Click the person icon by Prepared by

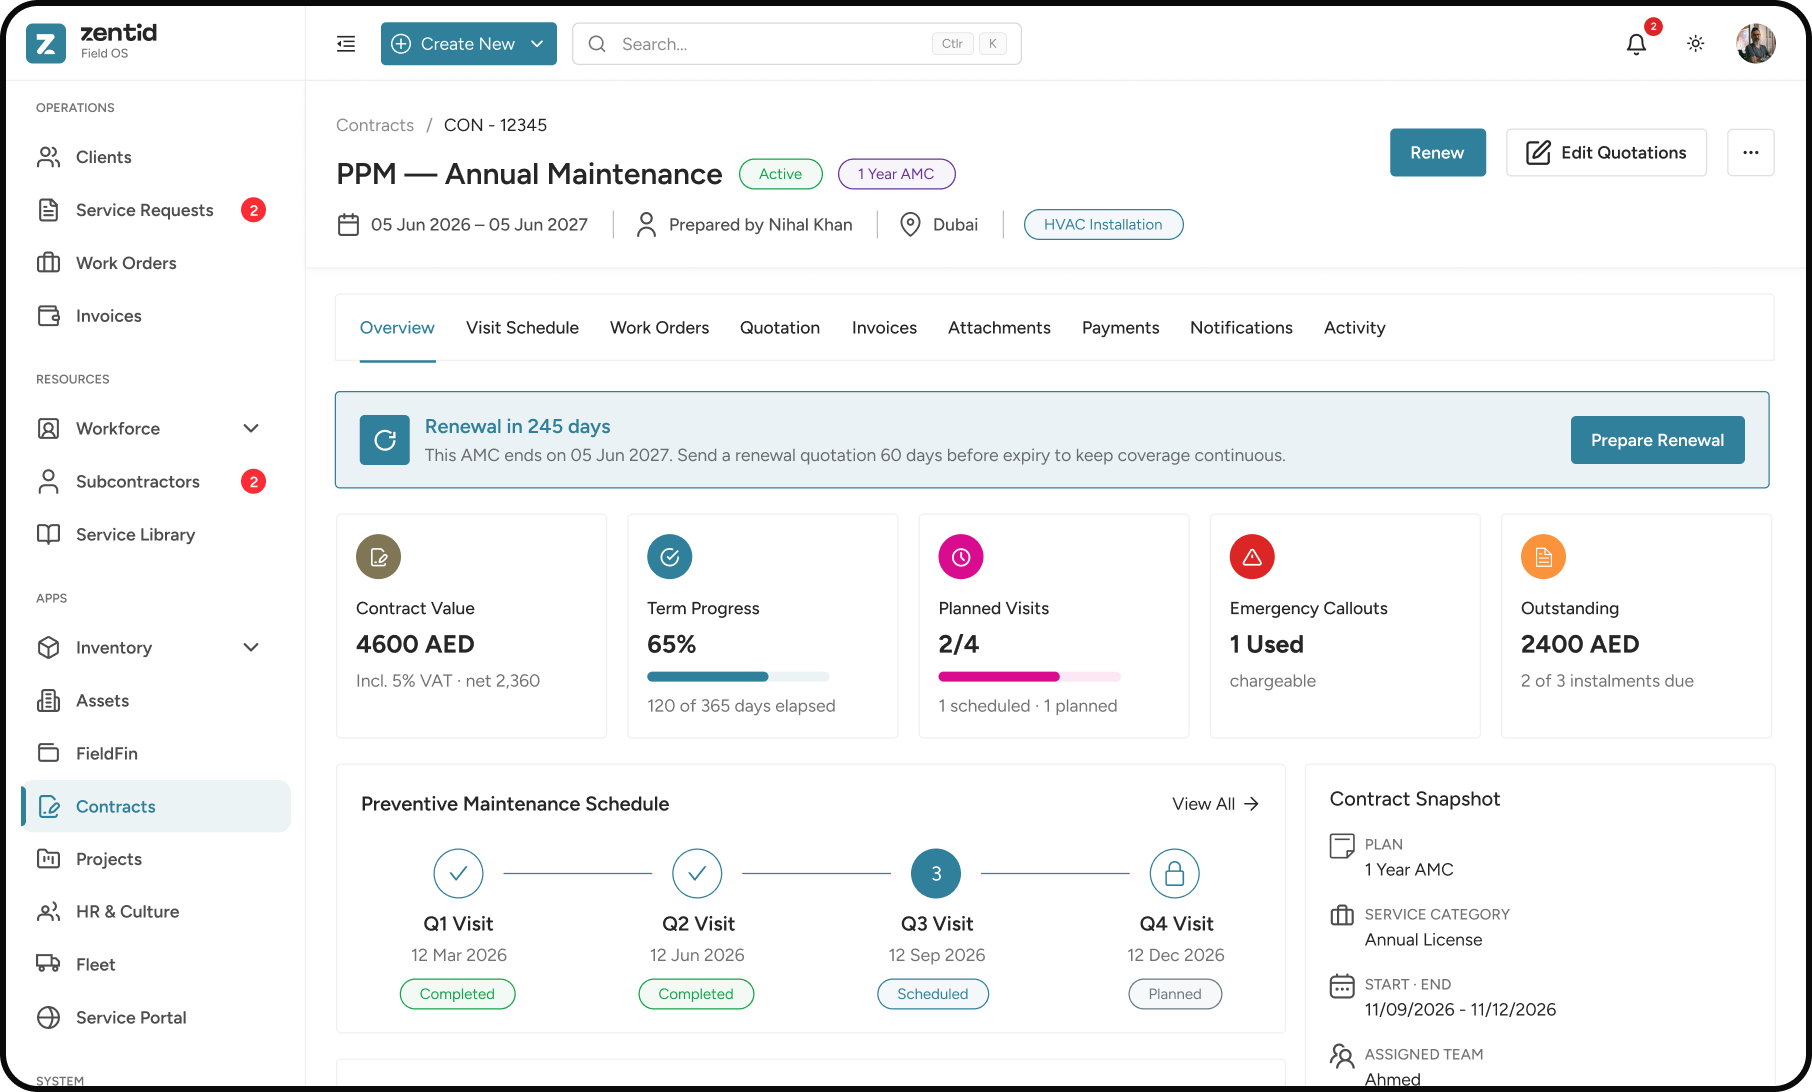coord(646,225)
